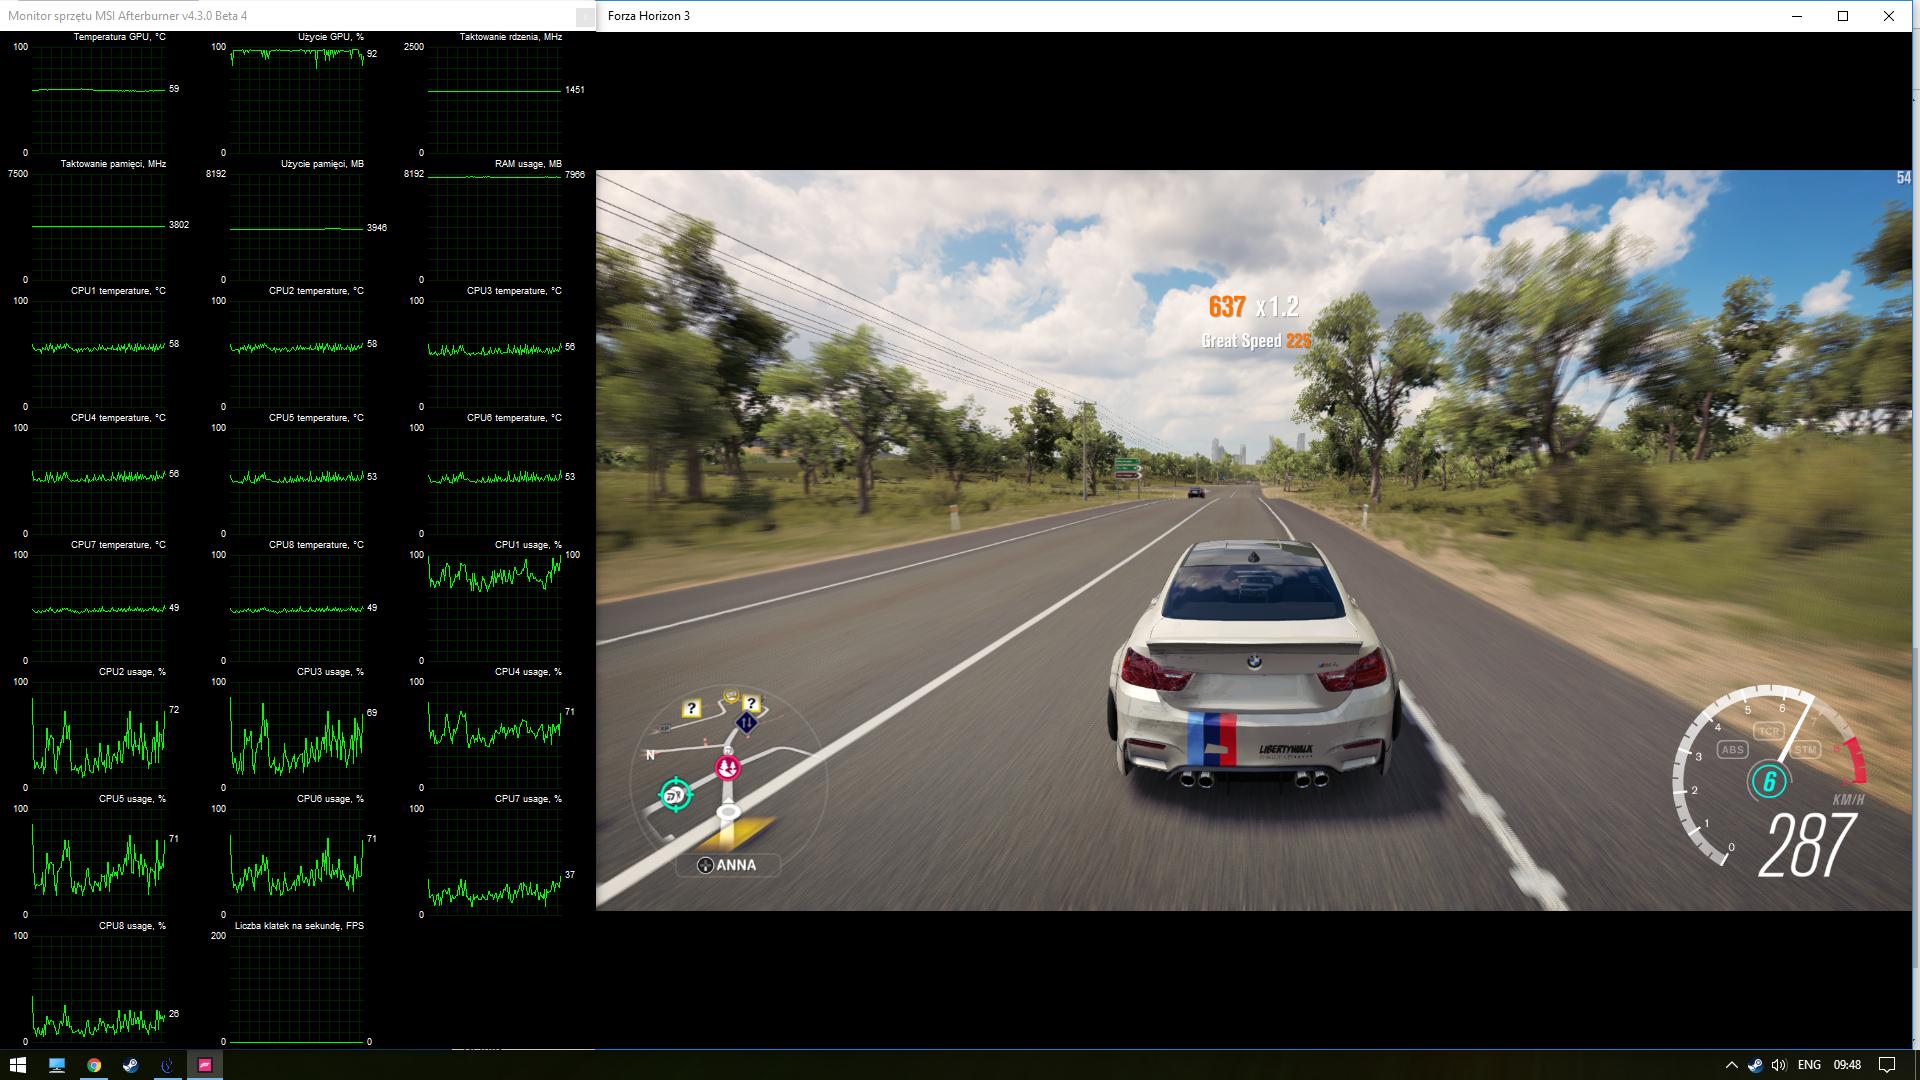Click the CPU1 temperature graph label
The height and width of the screenshot is (1080, 1920).
click(x=118, y=291)
